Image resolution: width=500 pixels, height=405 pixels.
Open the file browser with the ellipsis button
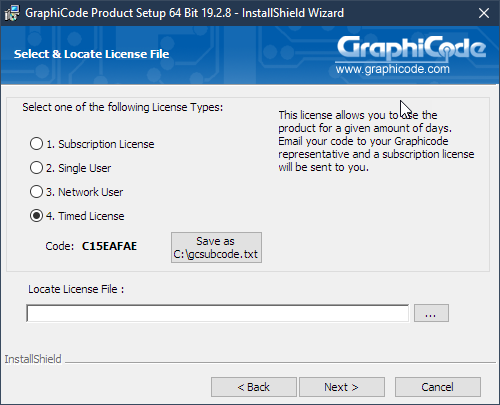pos(431,313)
